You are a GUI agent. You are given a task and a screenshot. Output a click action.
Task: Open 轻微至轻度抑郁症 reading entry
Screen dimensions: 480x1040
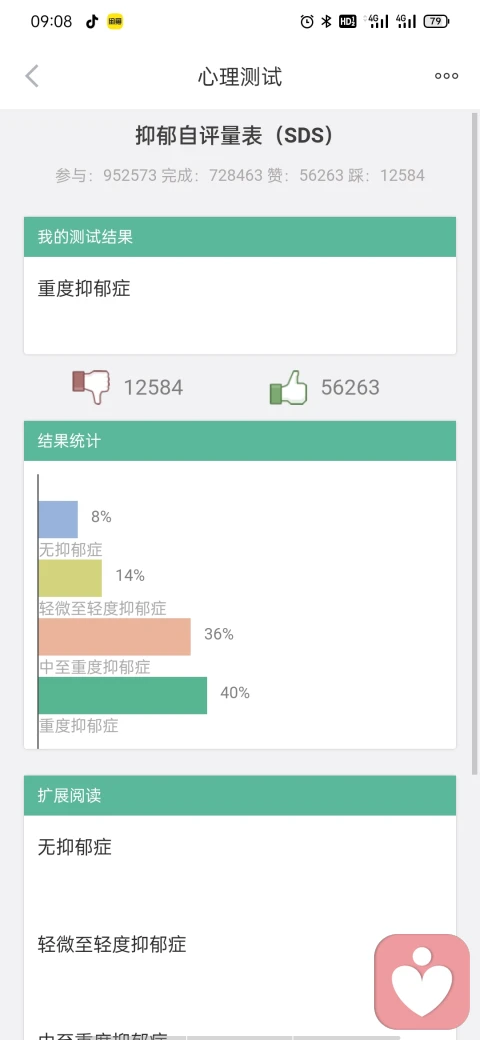[112, 944]
